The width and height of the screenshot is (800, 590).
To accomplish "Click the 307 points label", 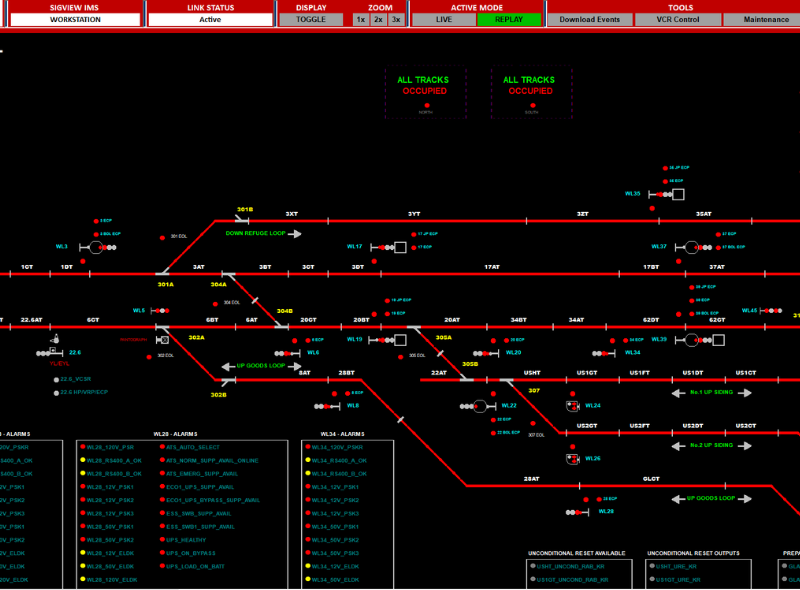I will tap(534, 390).
